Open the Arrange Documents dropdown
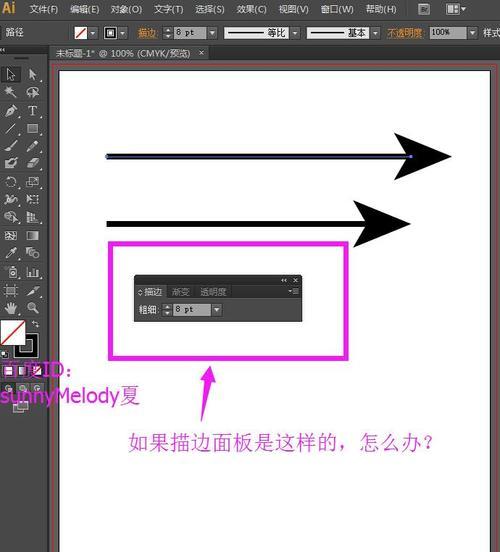 [x=456, y=9]
